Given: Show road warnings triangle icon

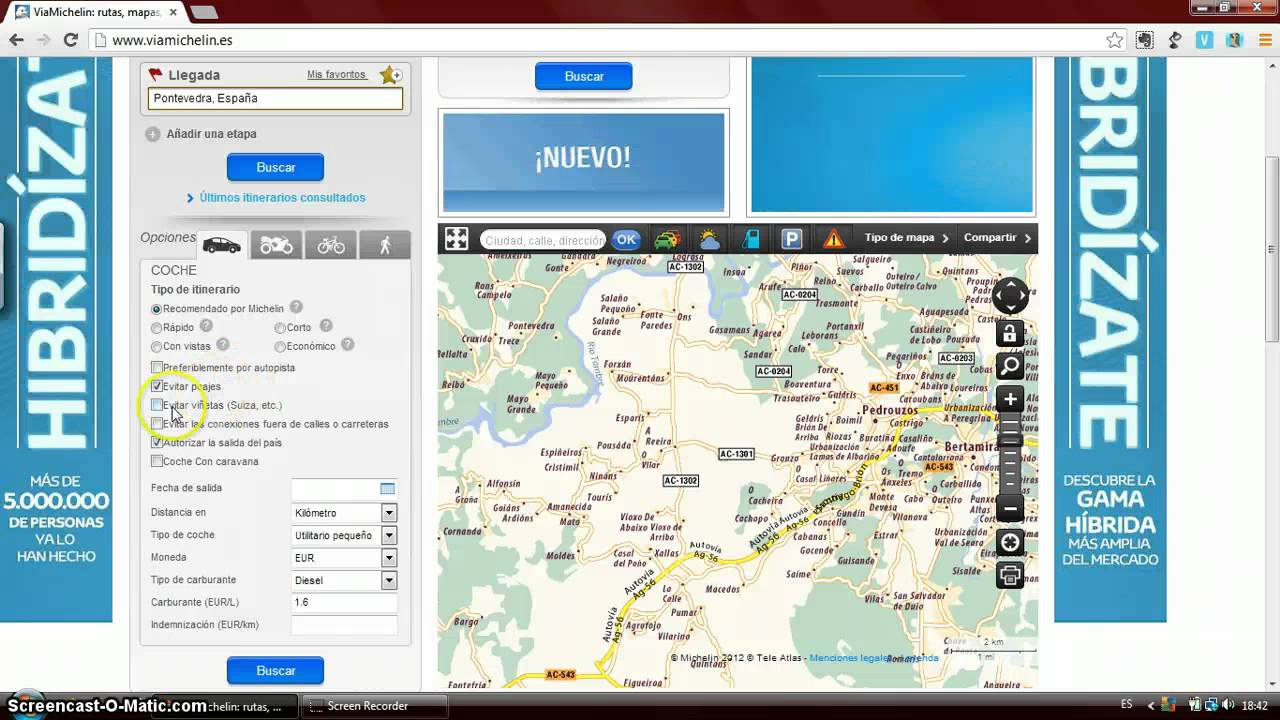Looking at the screenshot, I should coord(833,239).
